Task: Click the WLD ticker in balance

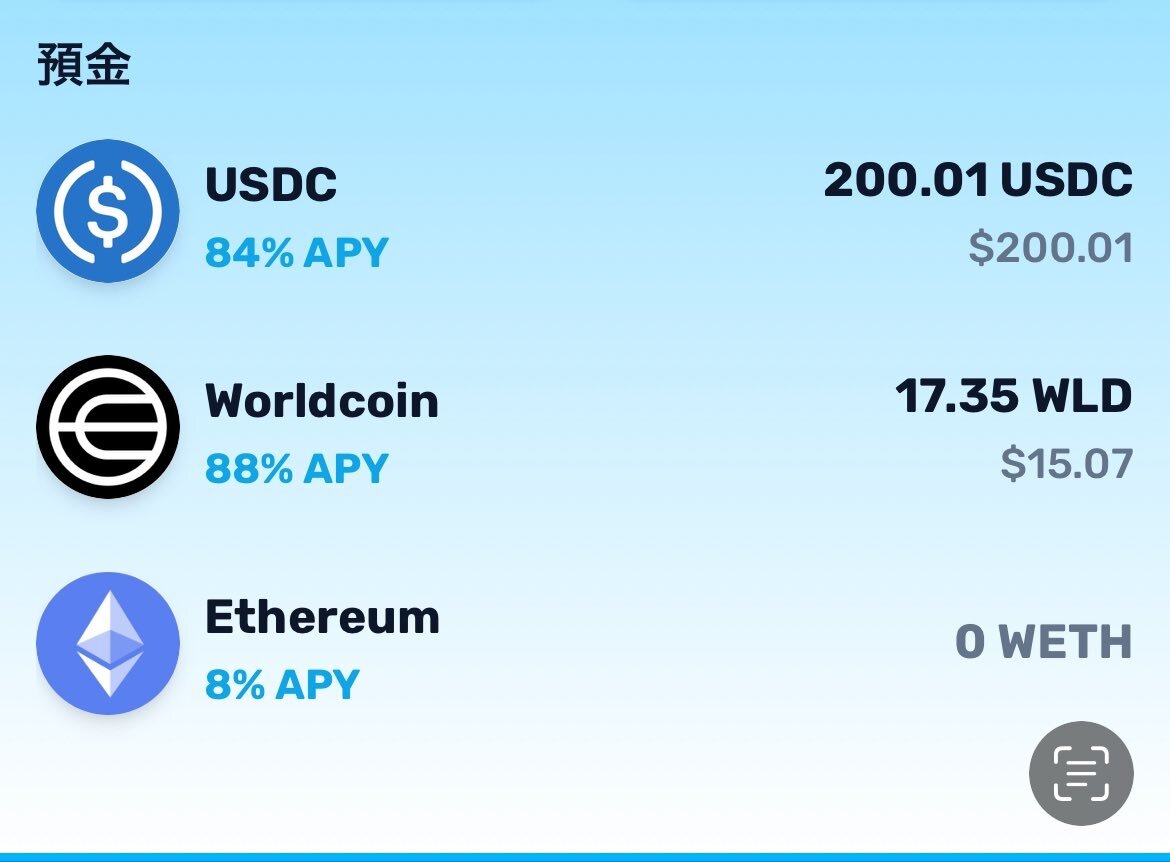Action: click(x=1082, y=396)
